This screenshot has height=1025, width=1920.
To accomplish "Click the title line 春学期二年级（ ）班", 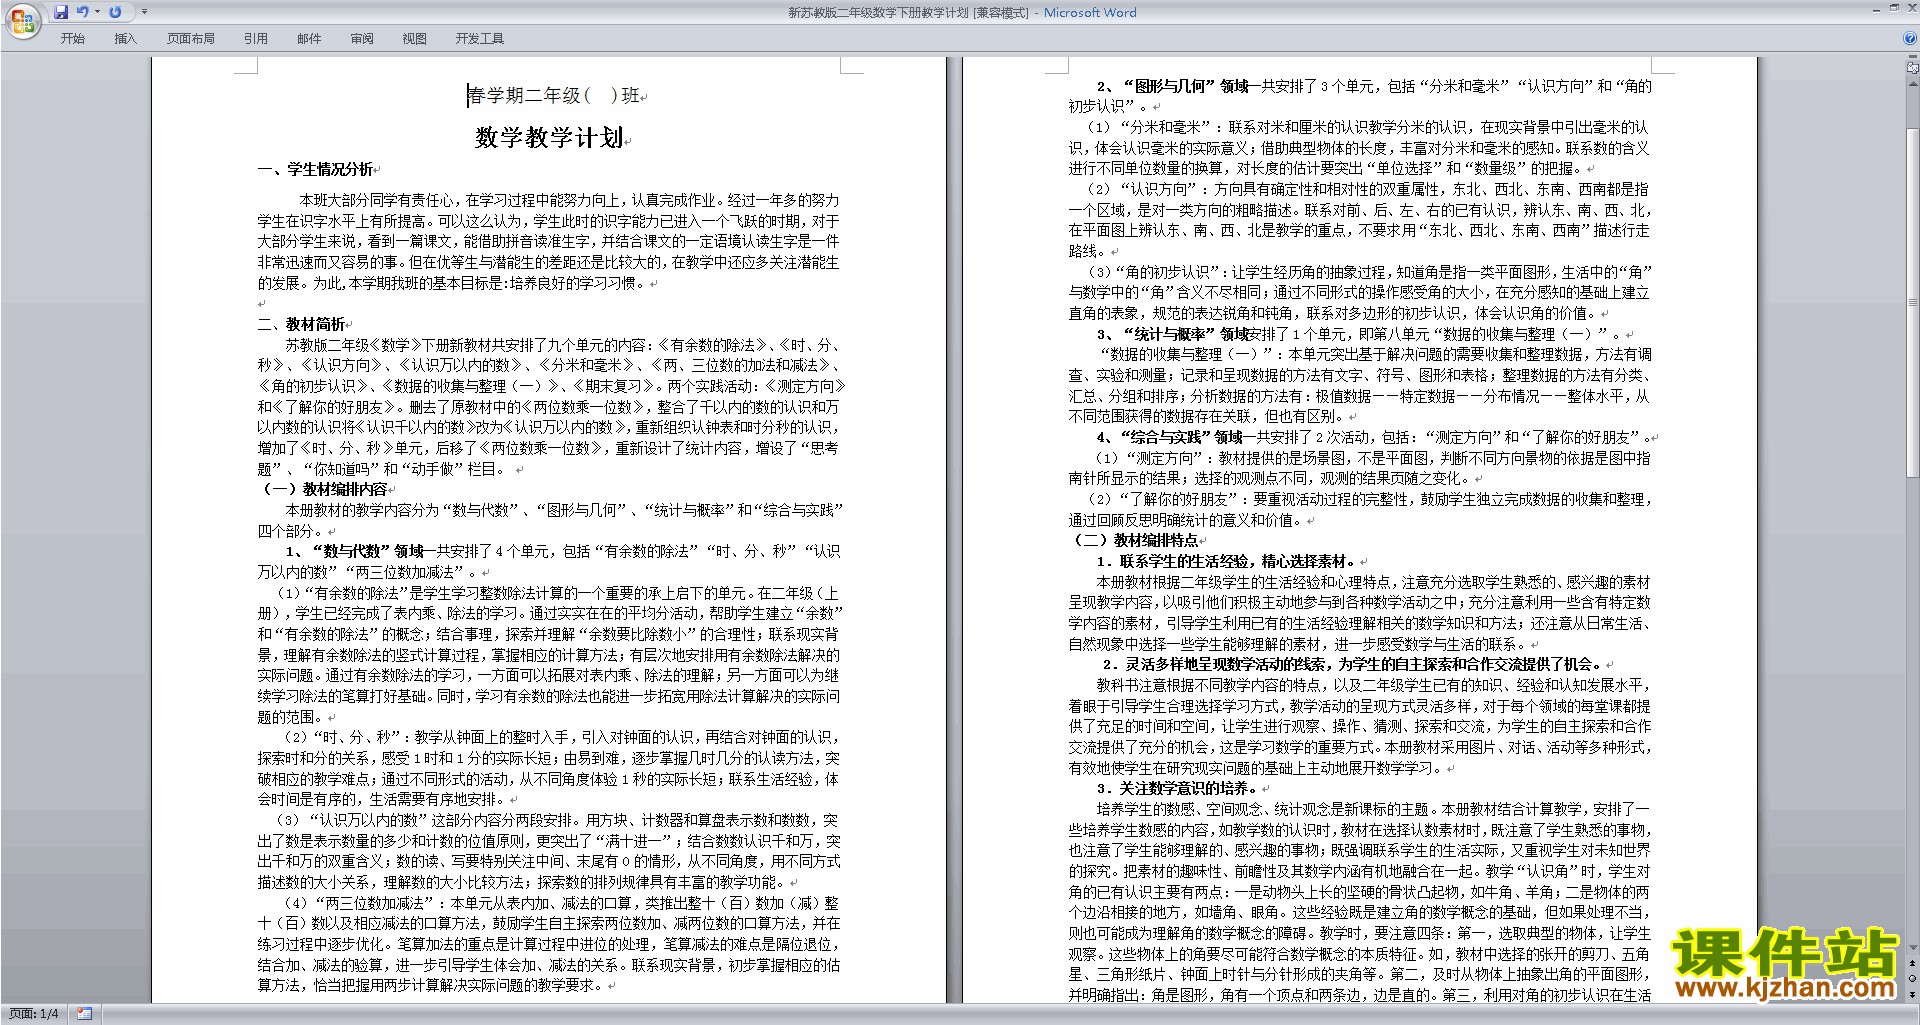I will pos(553,95).
